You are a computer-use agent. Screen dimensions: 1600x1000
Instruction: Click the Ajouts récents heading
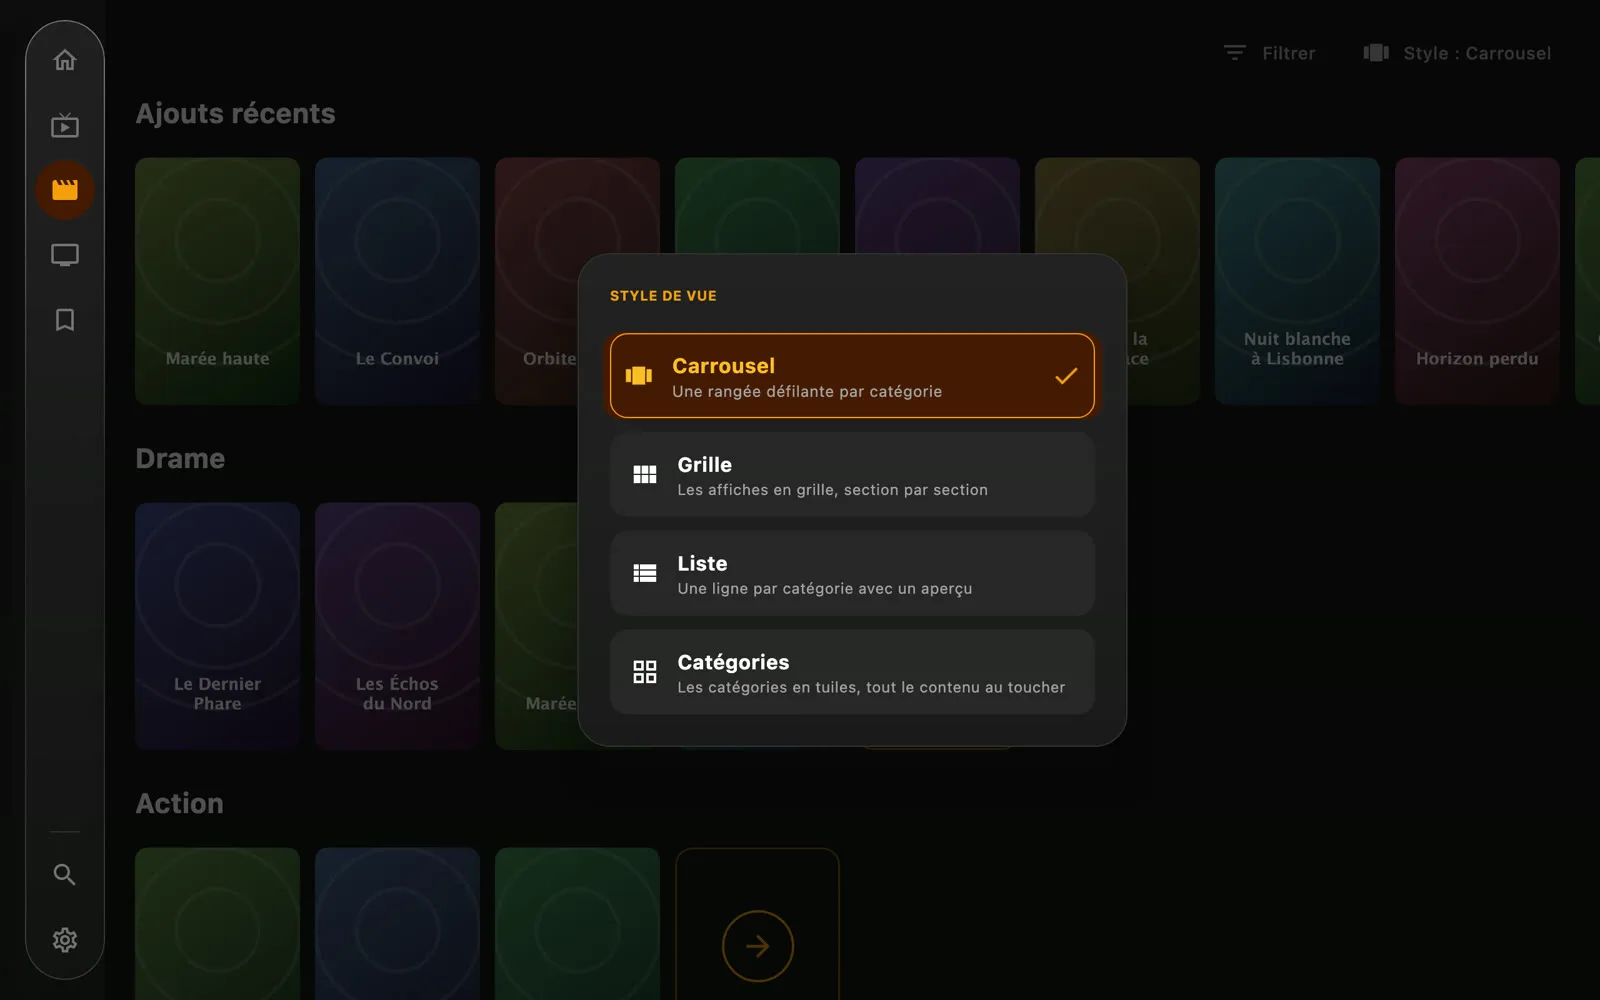tap(236, 114)
